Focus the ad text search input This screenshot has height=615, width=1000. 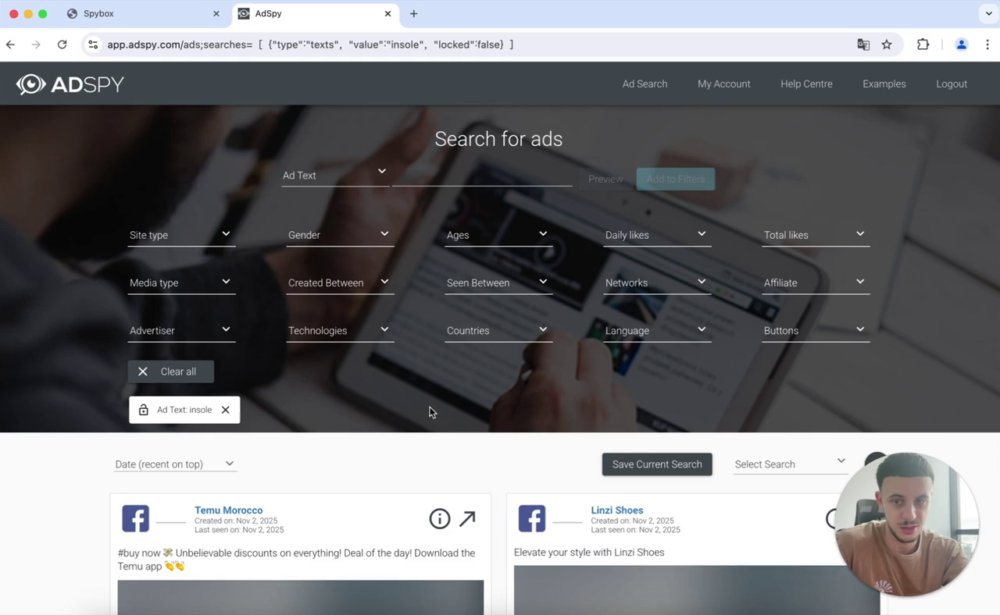click(x=482, y=177)
